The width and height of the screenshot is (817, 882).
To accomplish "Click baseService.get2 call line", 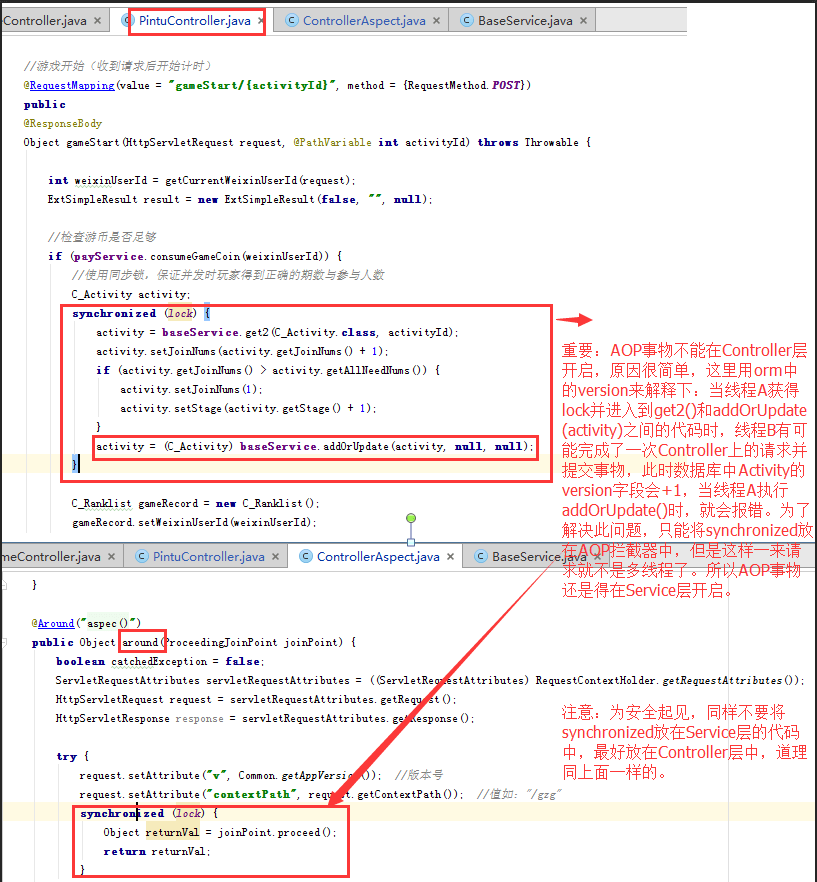I will point(277,332).
